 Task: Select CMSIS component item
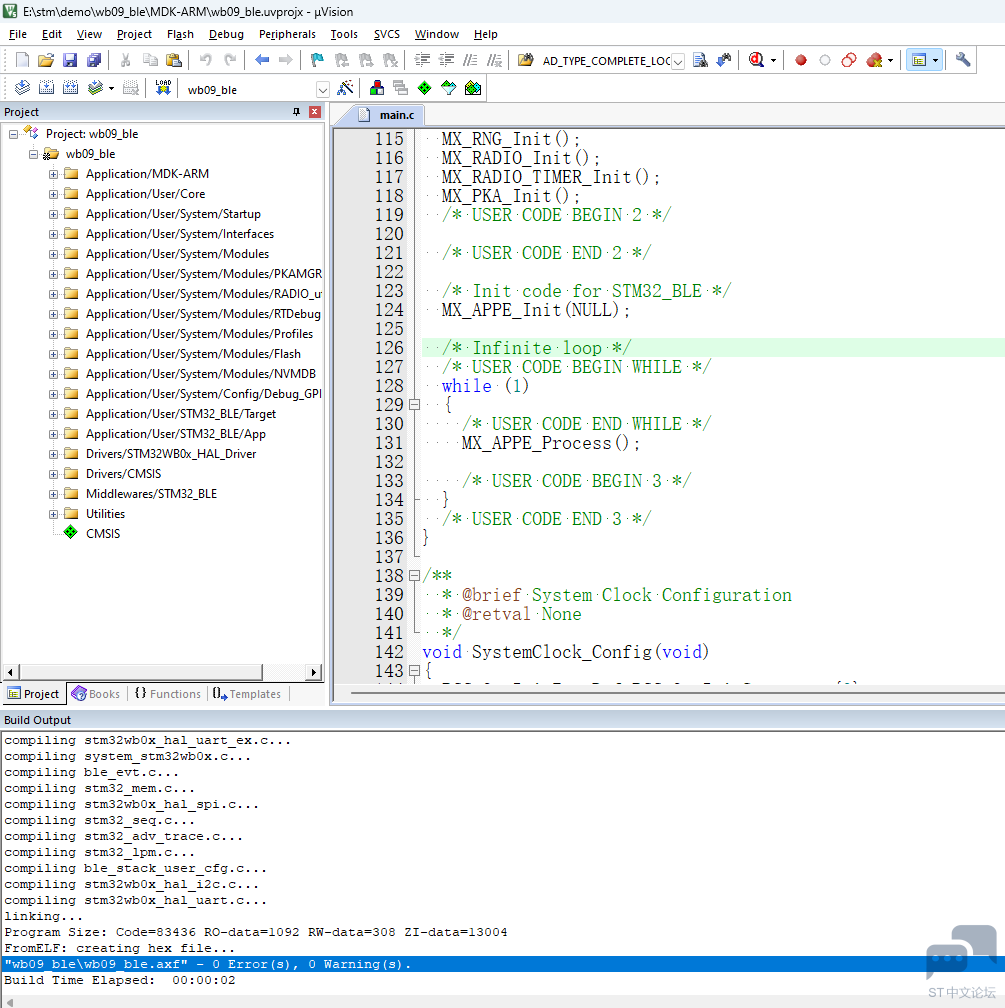coord(103,534)
